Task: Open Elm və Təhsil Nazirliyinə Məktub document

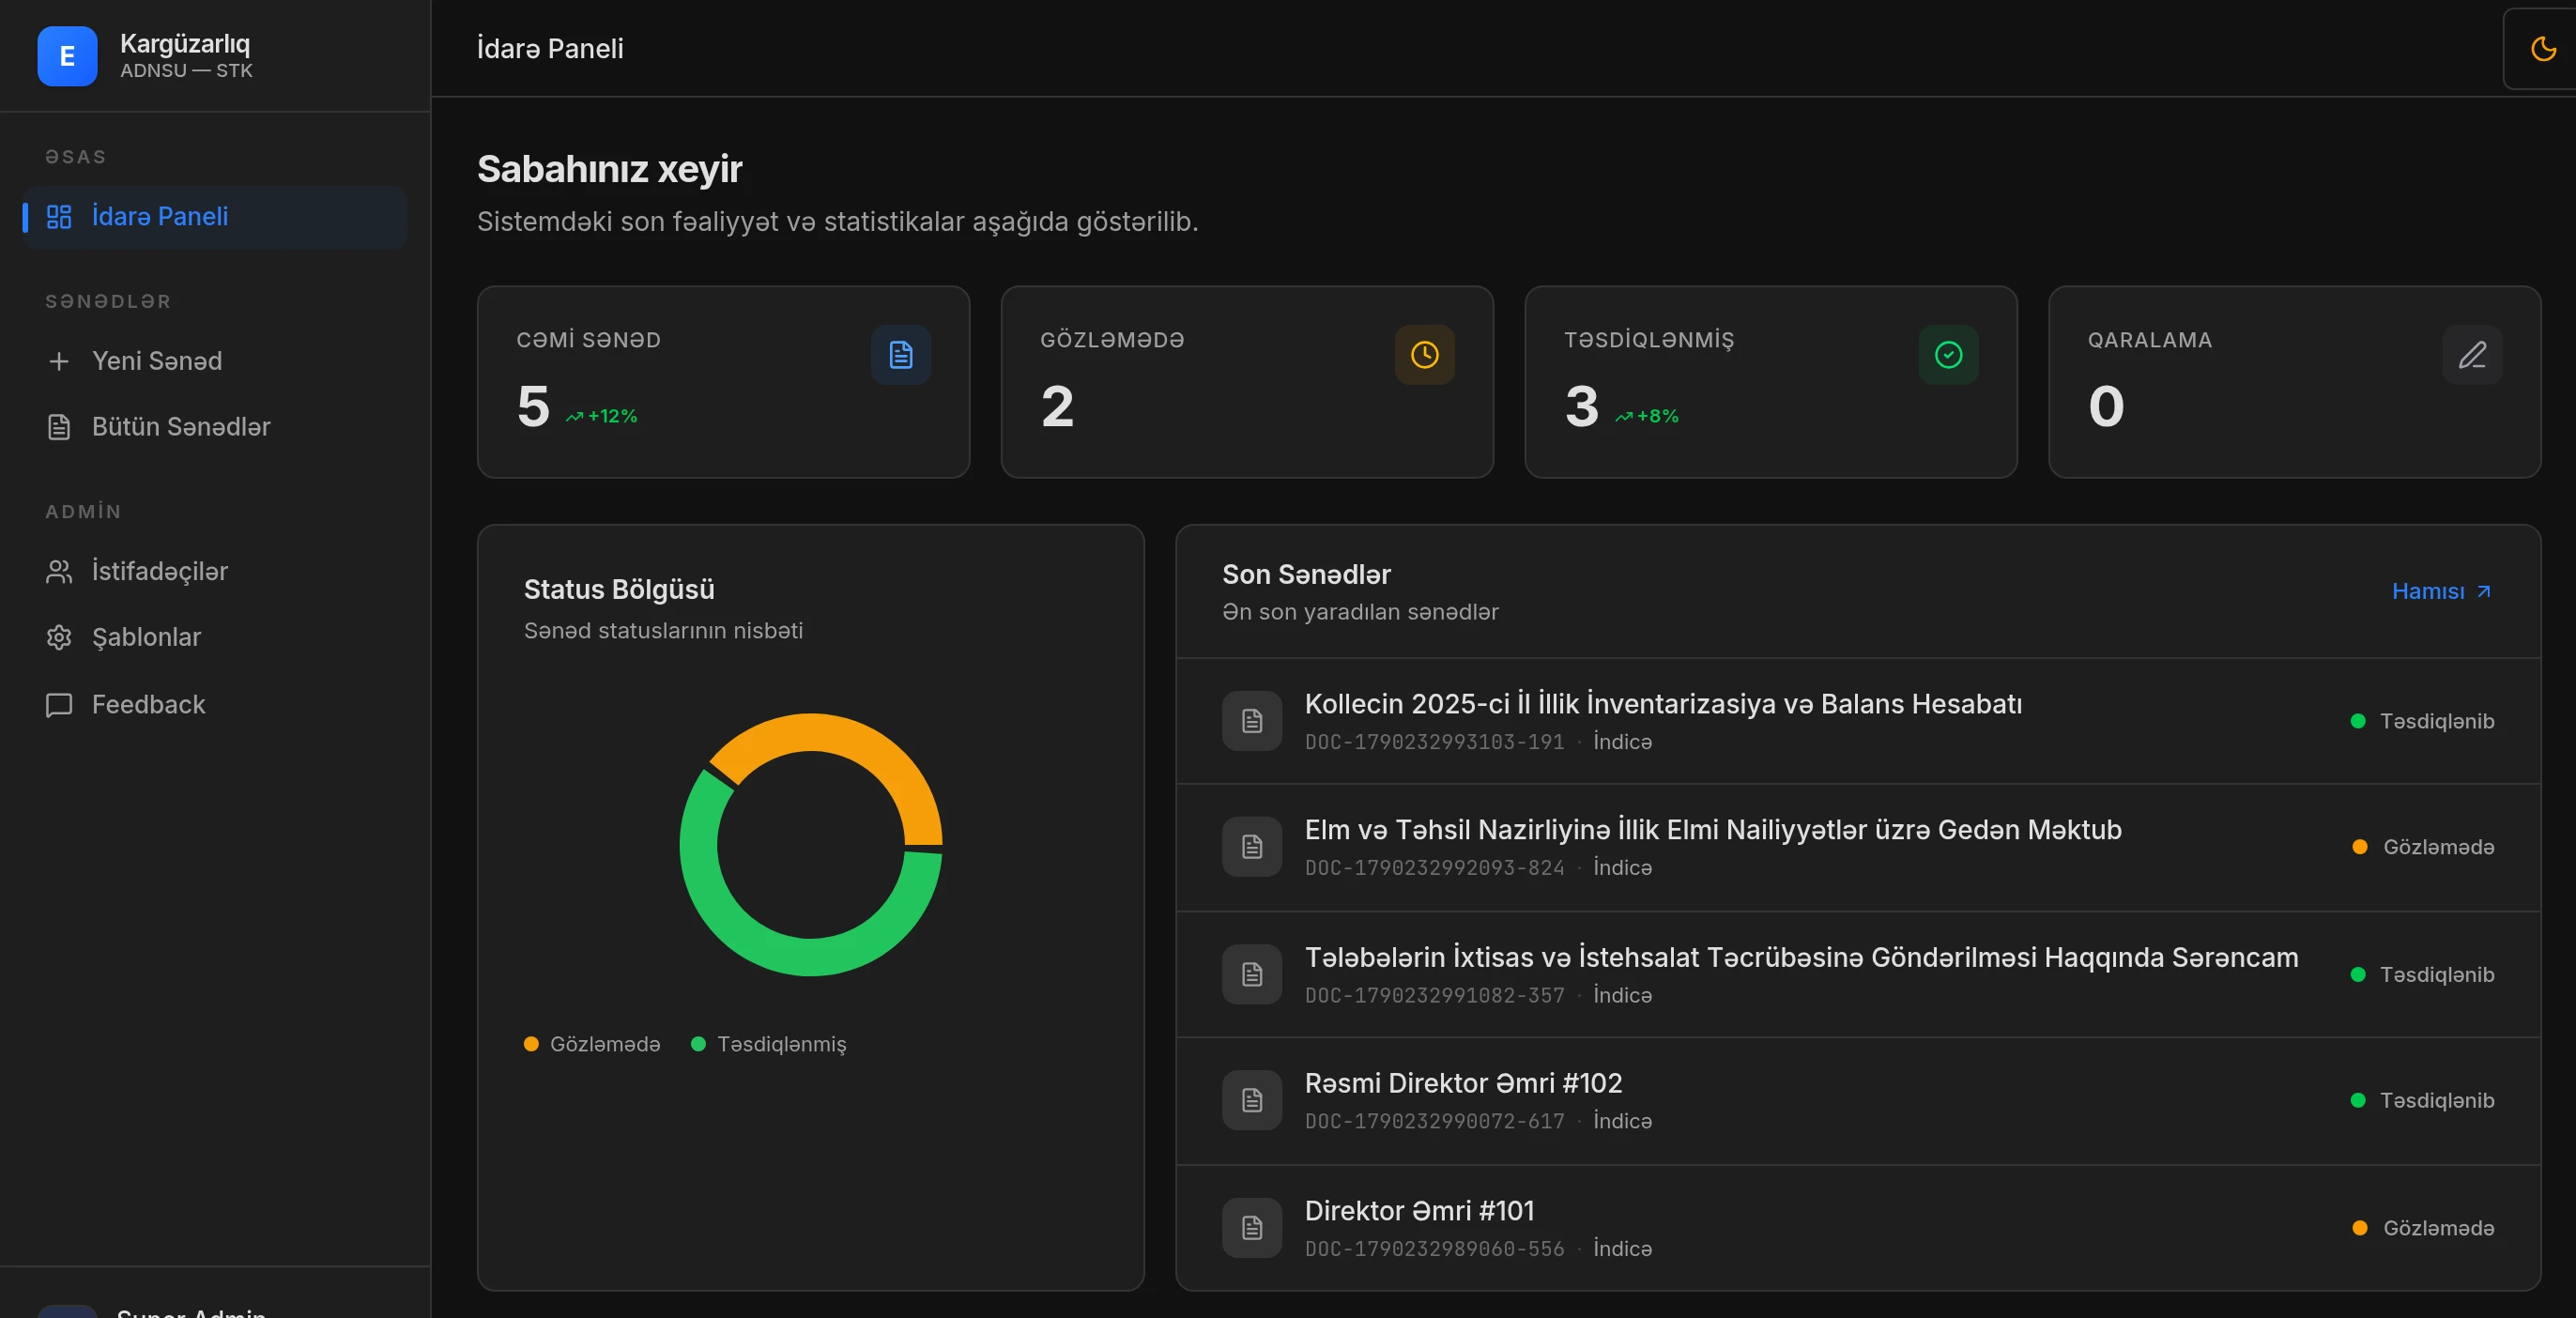Action: click(1858, 847)
